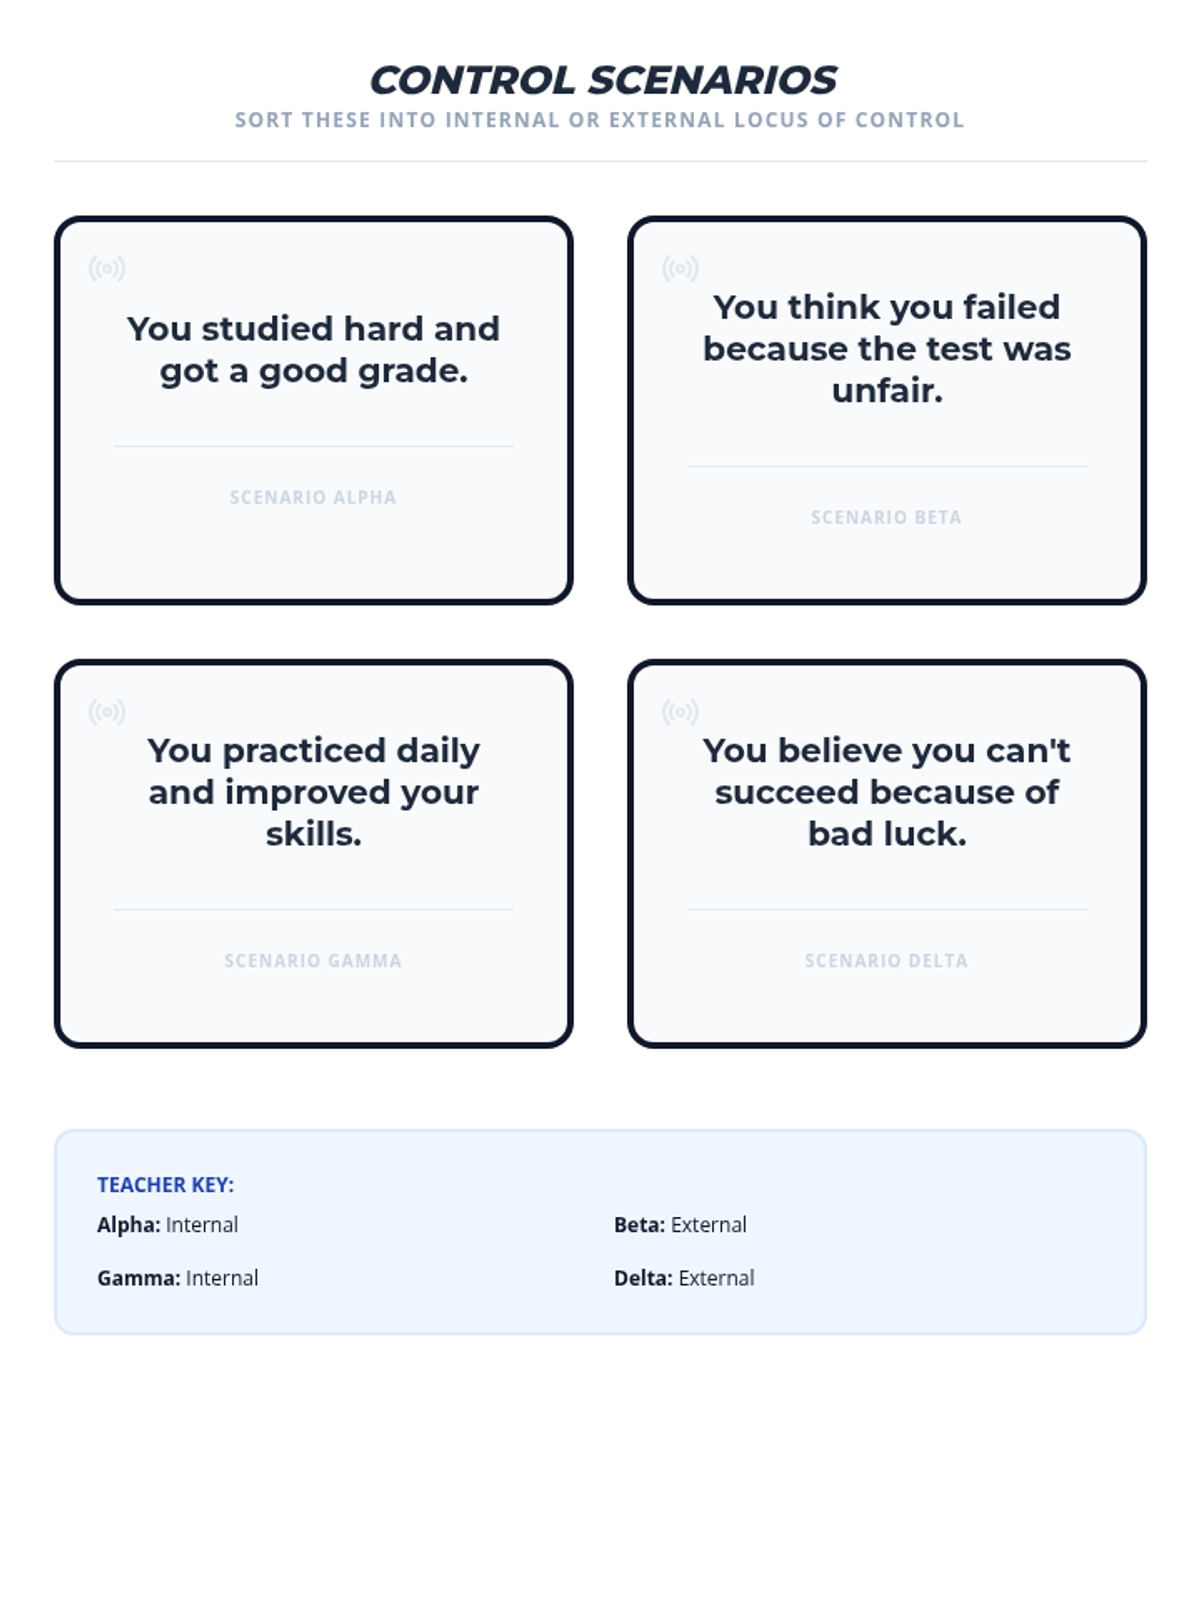Screen dimensions: 1200x1600
Task: Click the broadcast icon on the Beta card
Action: click(680, 268)
